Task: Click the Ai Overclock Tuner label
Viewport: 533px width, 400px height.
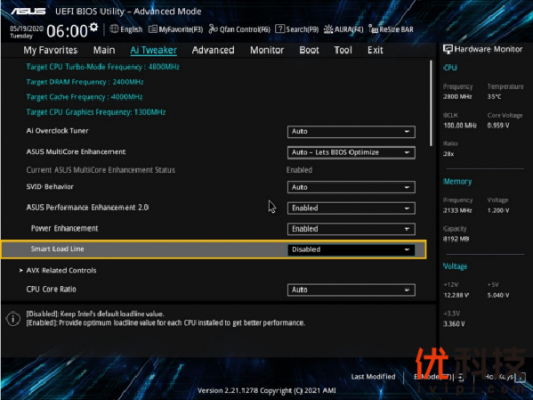Action: (x=57, y=131)
